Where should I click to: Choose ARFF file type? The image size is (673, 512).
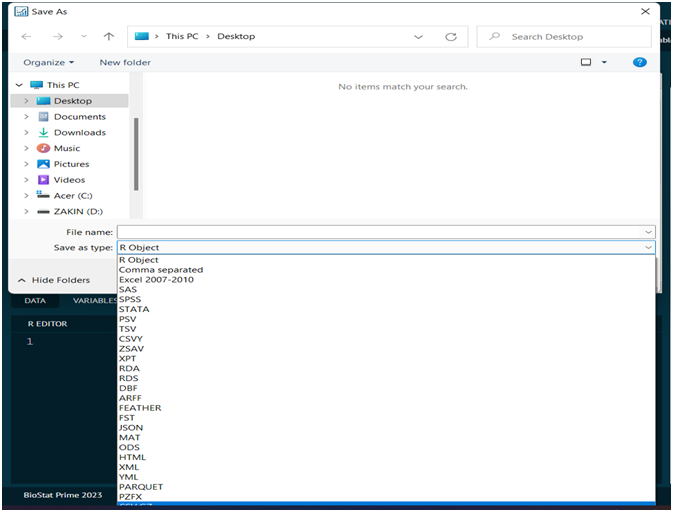pyautogui.click(x=386, y=398)
